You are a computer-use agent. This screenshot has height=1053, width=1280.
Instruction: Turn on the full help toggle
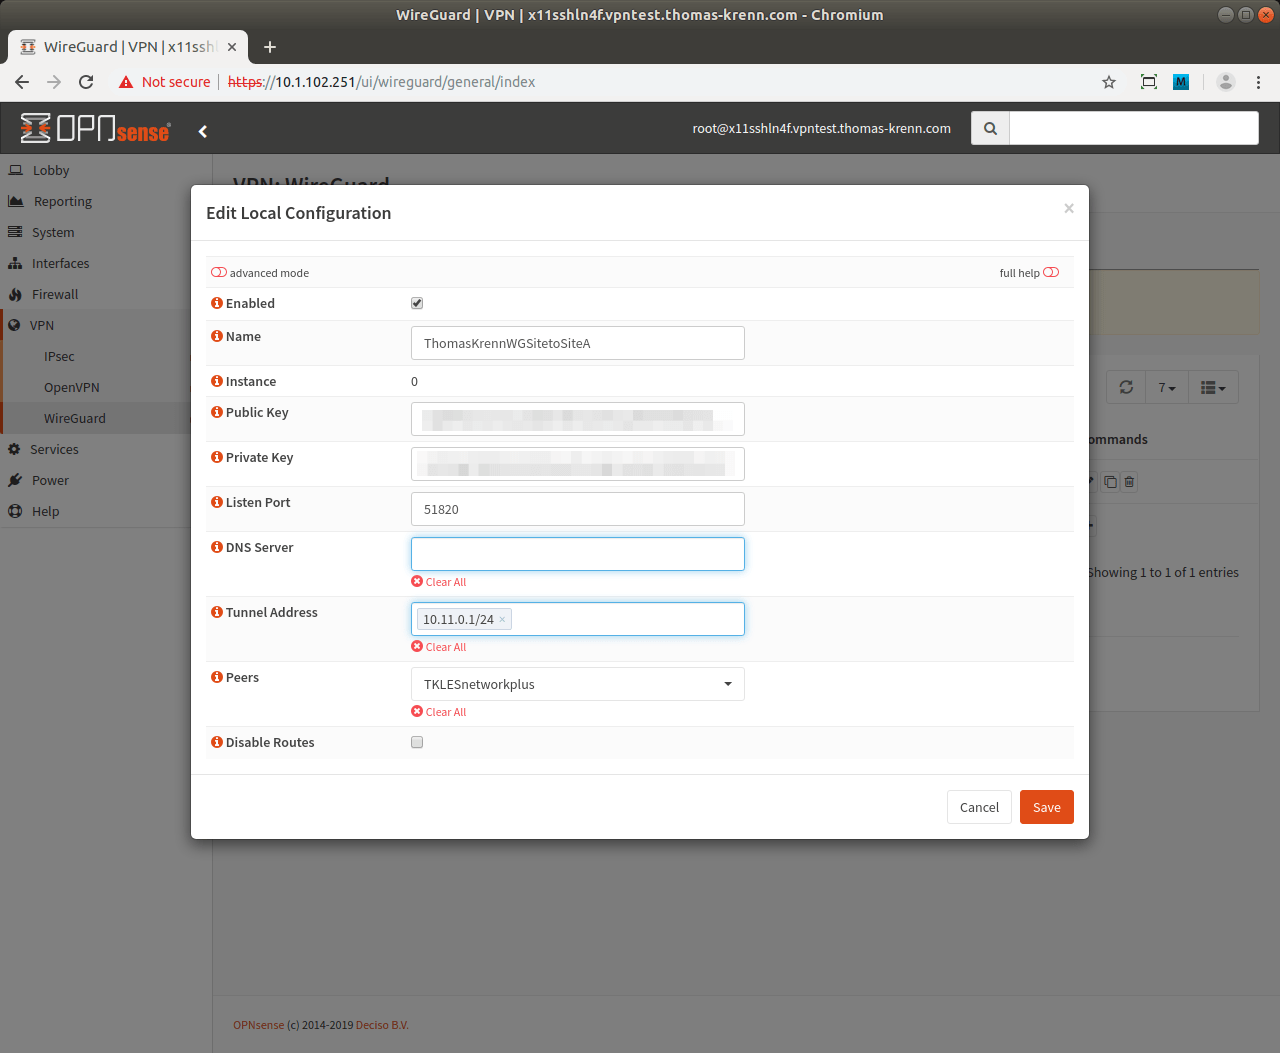click(1051, 273)
